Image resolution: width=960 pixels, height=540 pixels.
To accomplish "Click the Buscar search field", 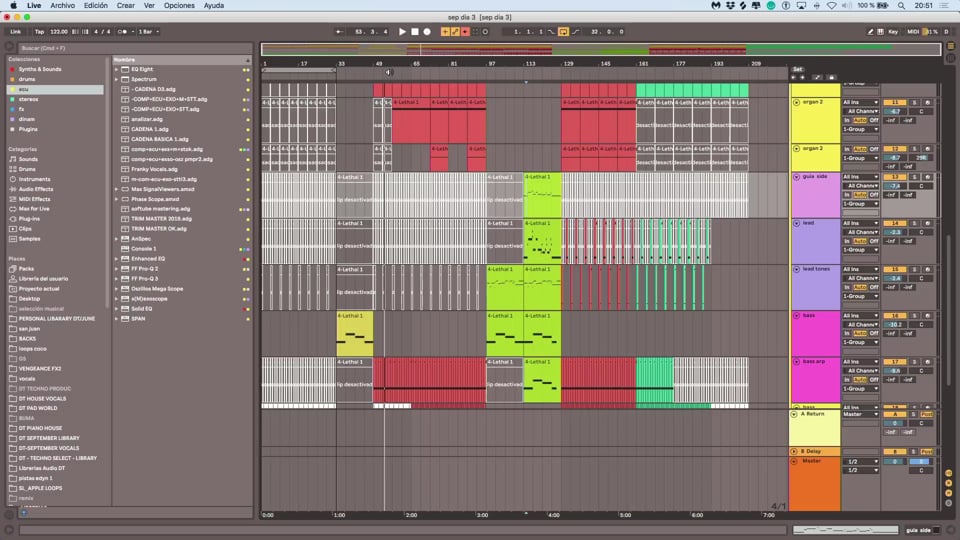I will [133, 48].
